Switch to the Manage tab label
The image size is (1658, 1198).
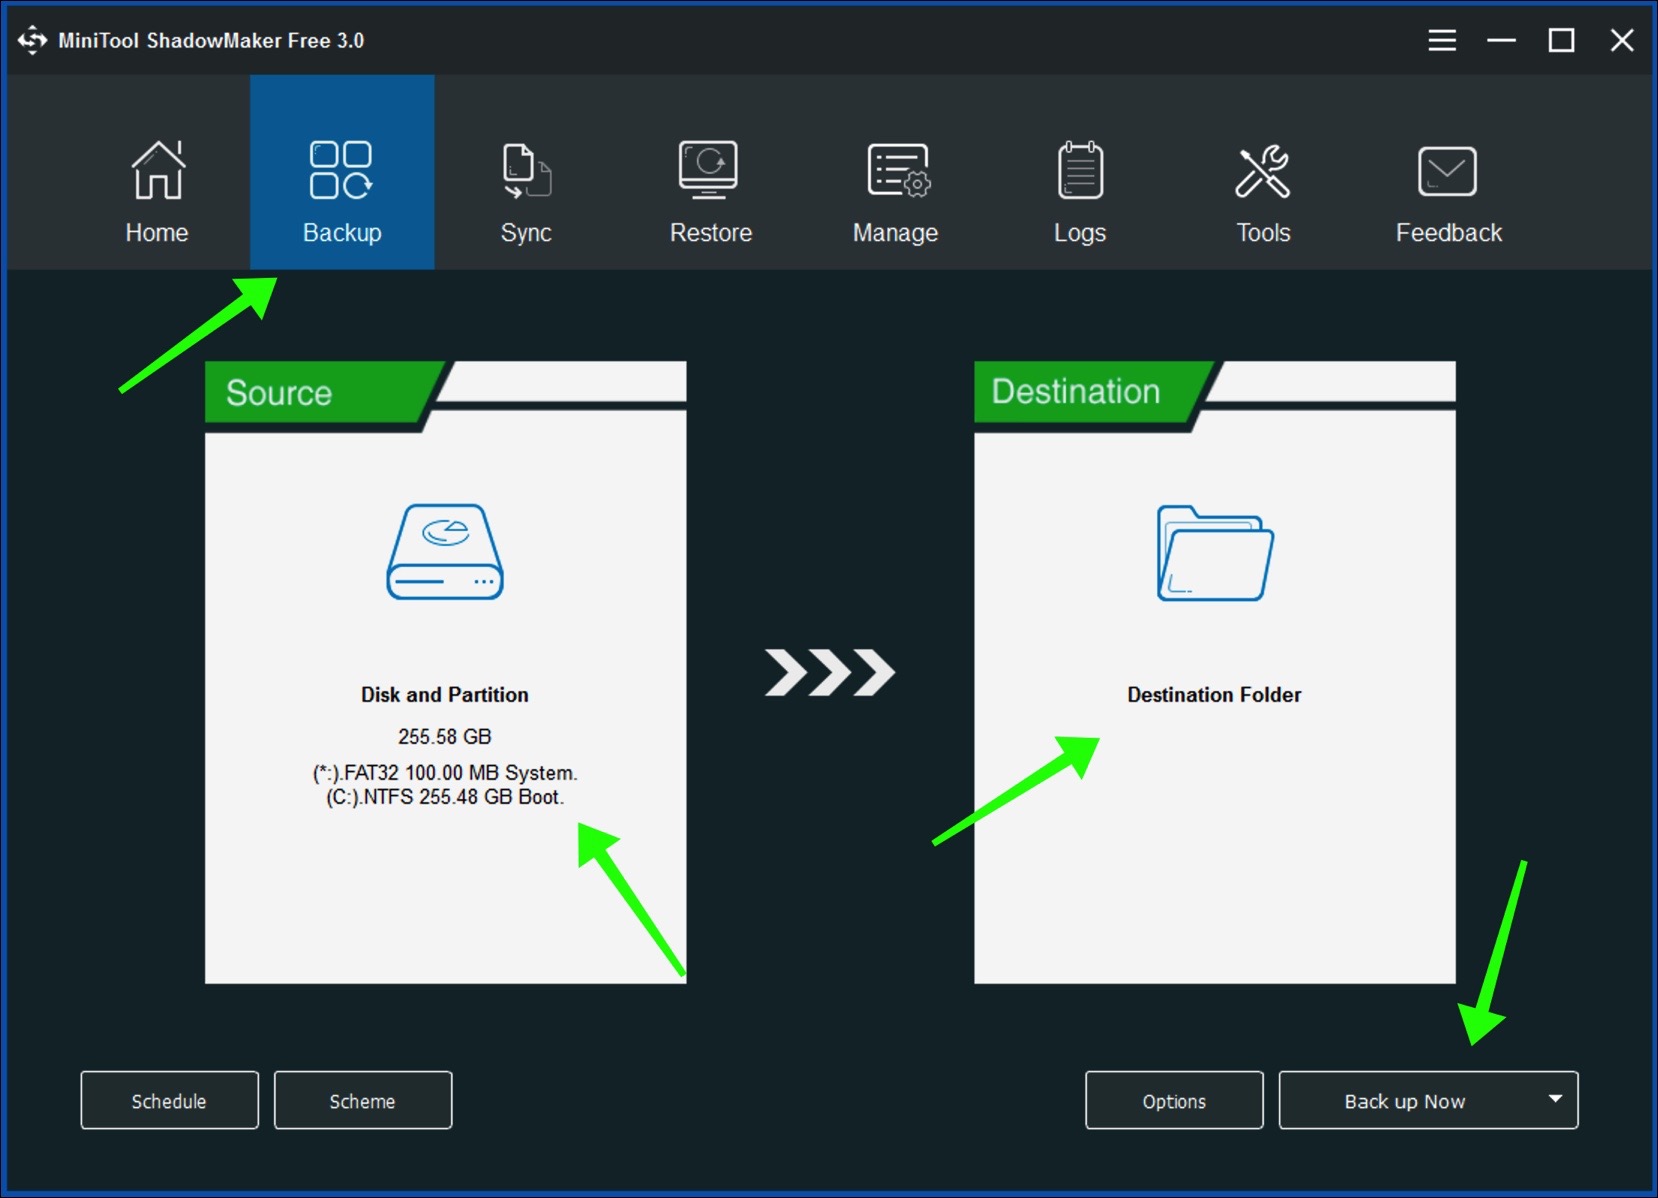pyautogui.click(x=895, y=233)
